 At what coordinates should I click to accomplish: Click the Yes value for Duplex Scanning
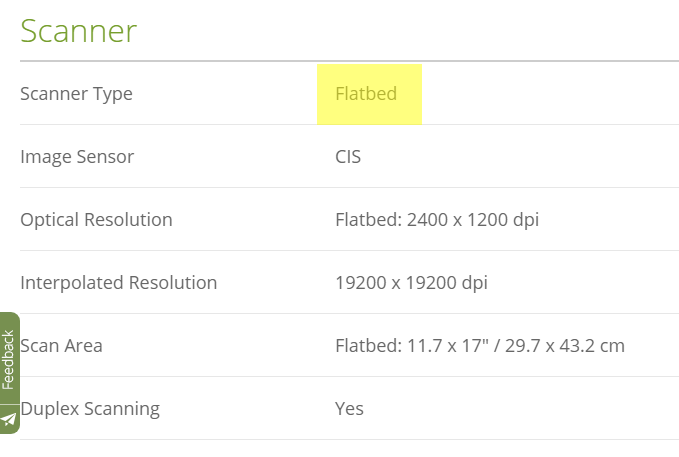(x=349, y=408)
